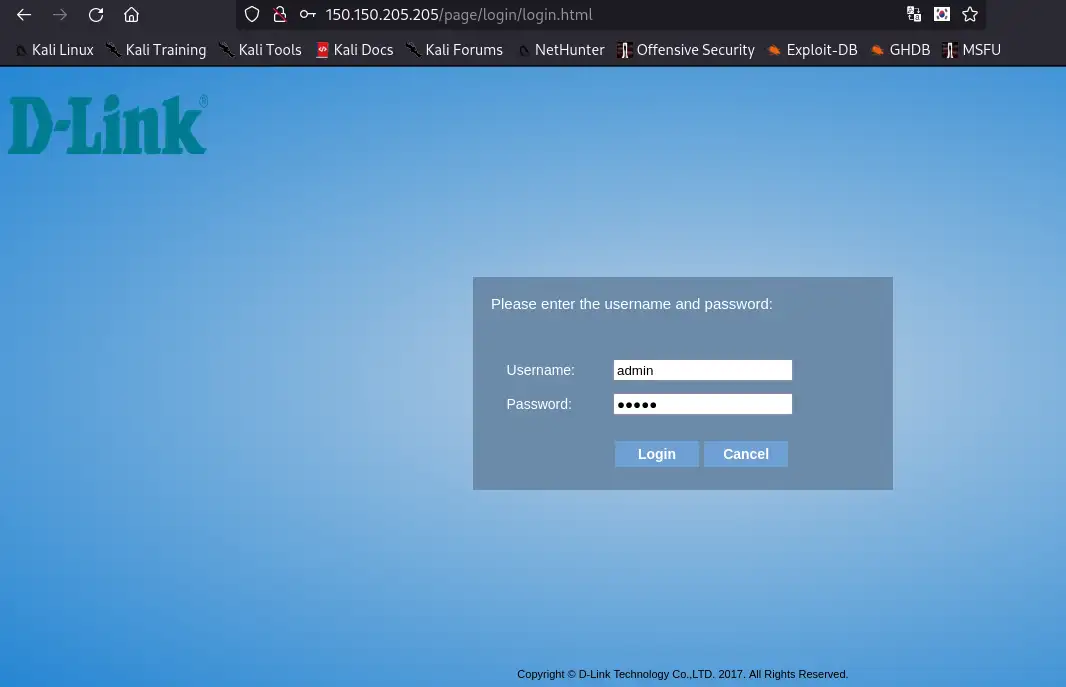Open the browser home page
Screen dimensions: 1066x687
pyautogui.click(x=131, y=14)
